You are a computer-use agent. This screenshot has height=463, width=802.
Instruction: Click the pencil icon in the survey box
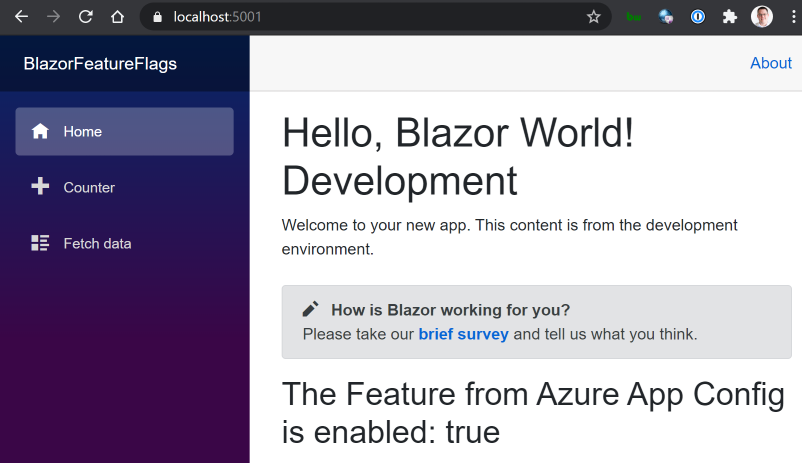(x=310, y=308)
